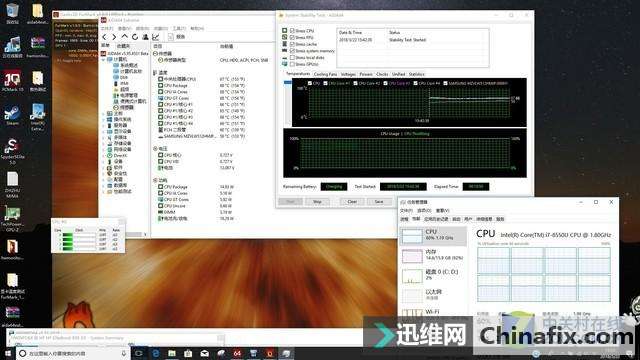
Task: Select the 内存 memory graph in Task Manager
Action: pos(433,256)
